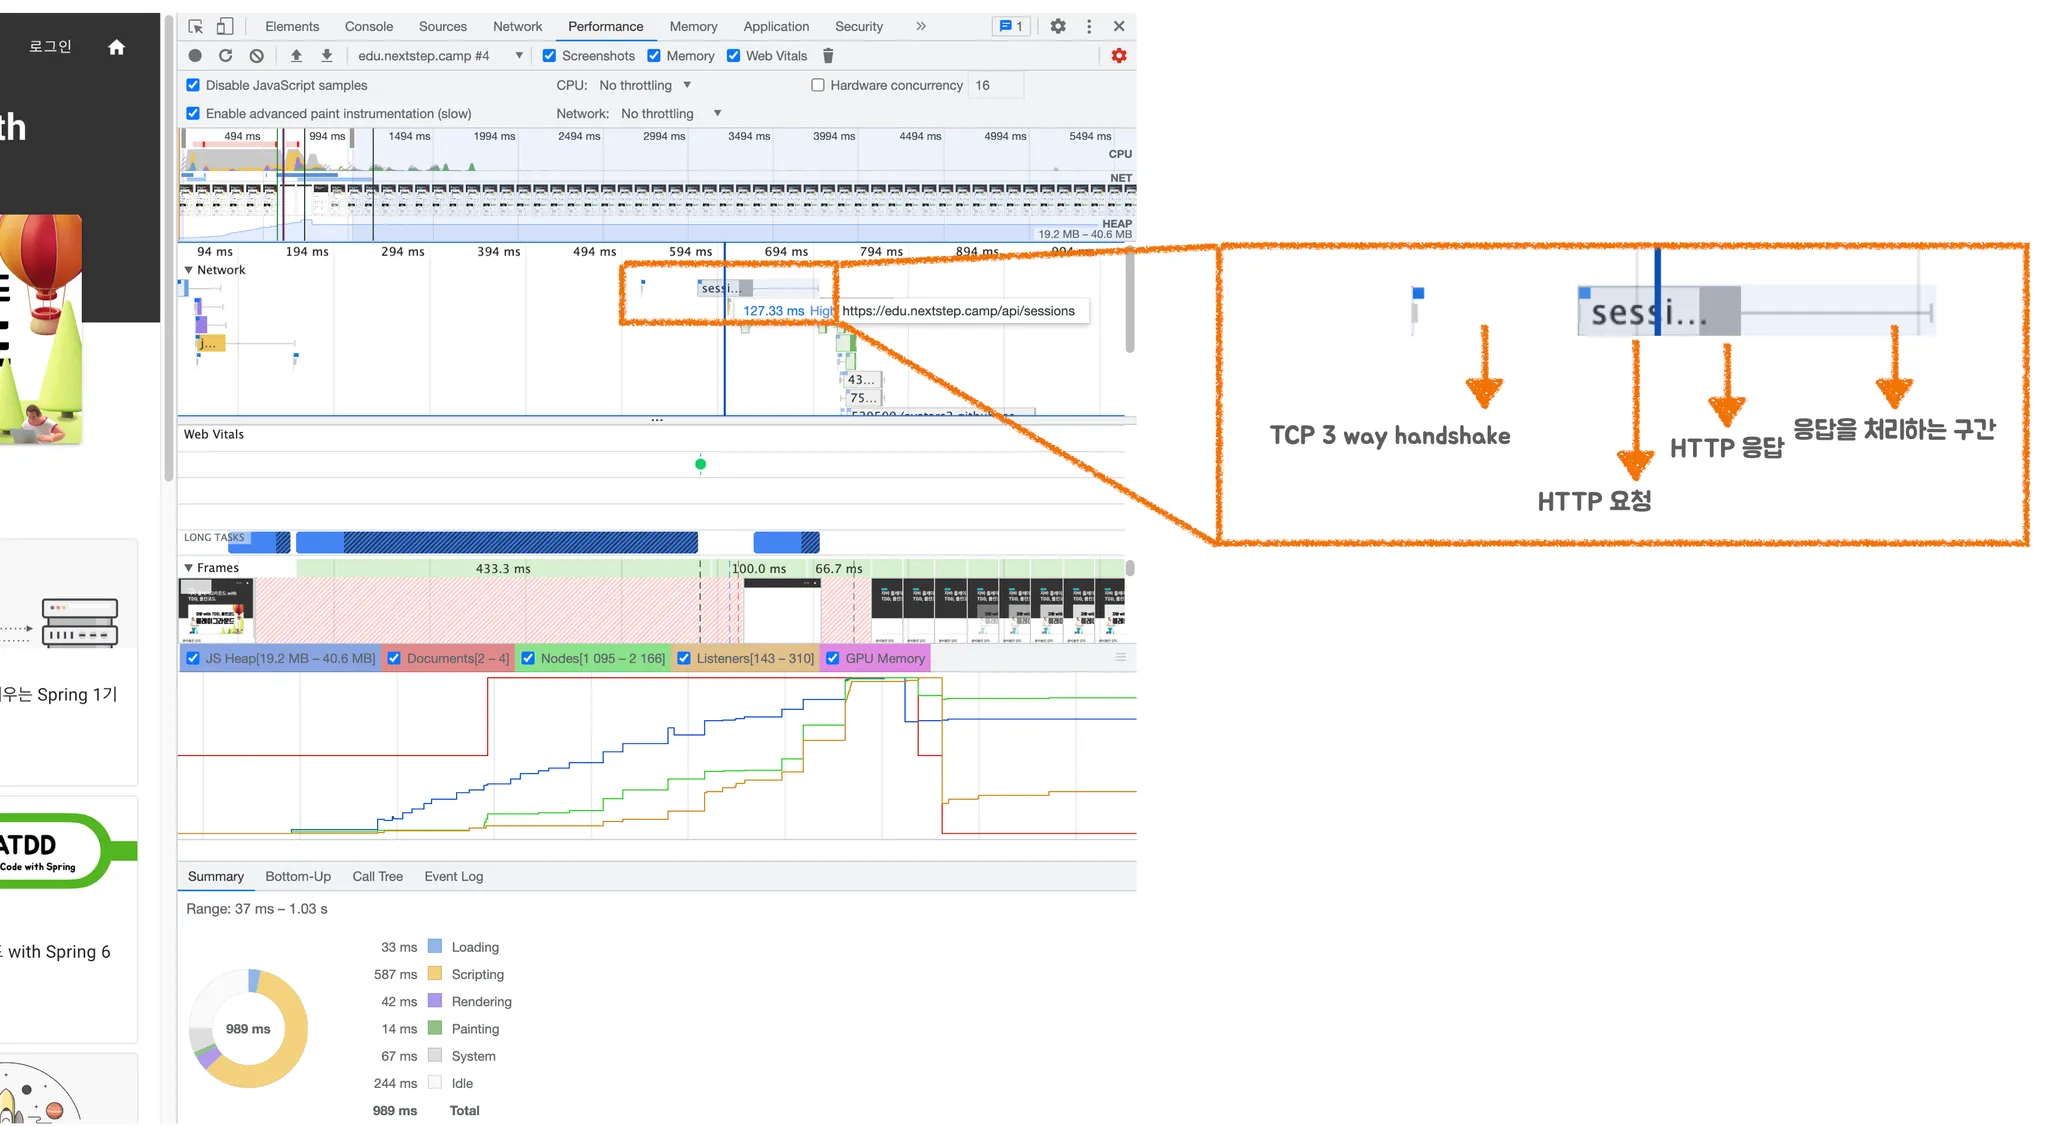Toggle the device toolbar icon

(x=225, y=27)
